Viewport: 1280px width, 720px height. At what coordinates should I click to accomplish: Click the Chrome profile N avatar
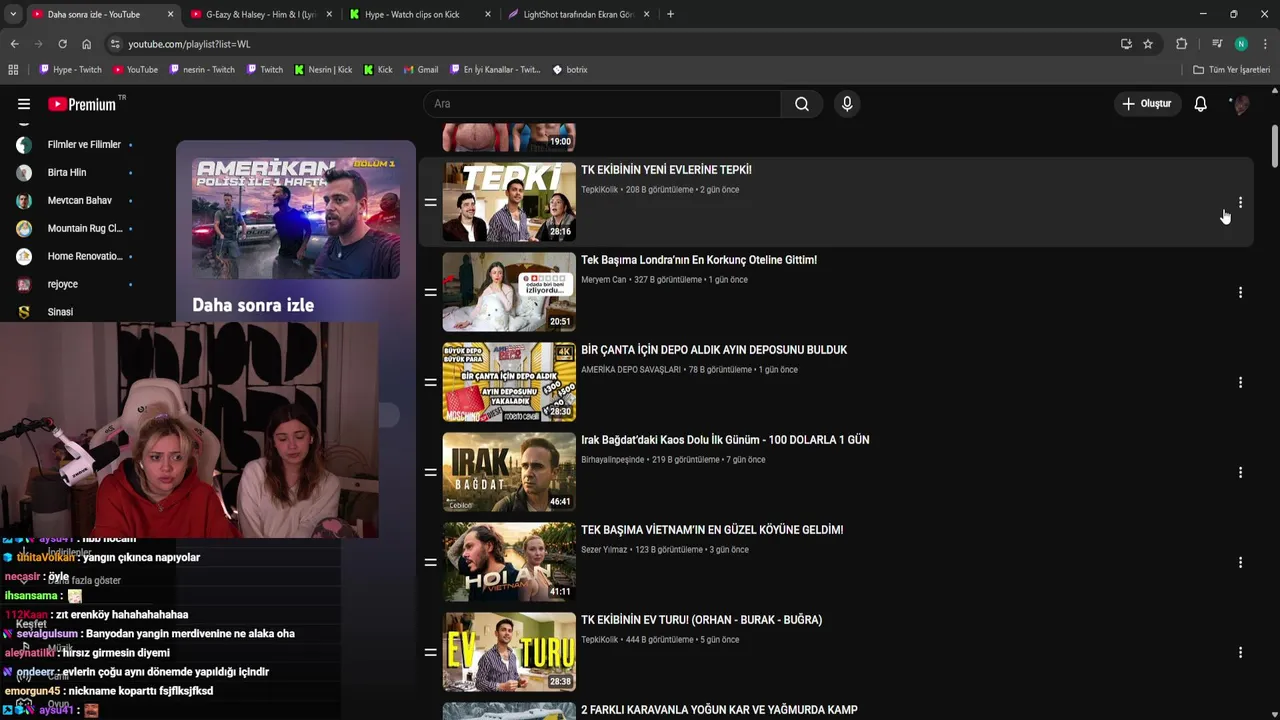point(1241,44)
